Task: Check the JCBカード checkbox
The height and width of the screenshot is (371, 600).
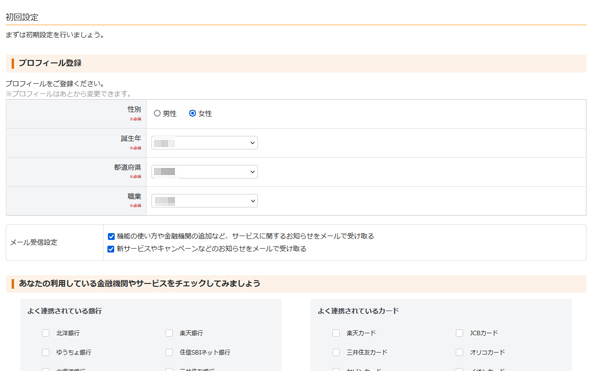Action: pyautogui.click(x=460, y=333)
